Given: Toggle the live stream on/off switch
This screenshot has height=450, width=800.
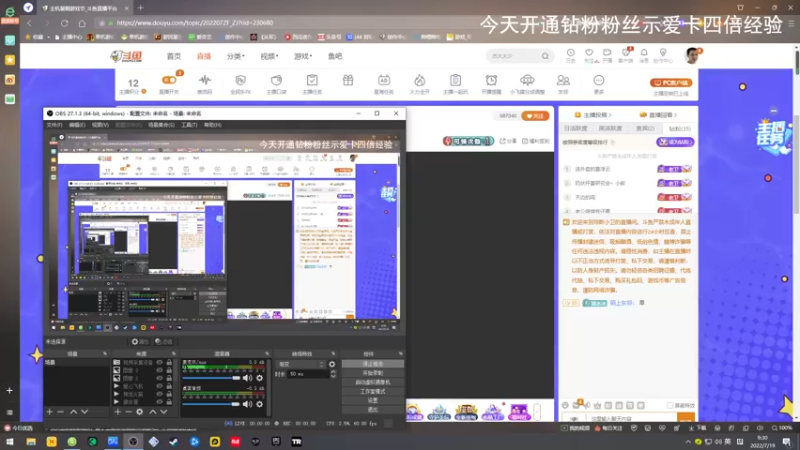Looking at the screenshot, I should [169, 80].
